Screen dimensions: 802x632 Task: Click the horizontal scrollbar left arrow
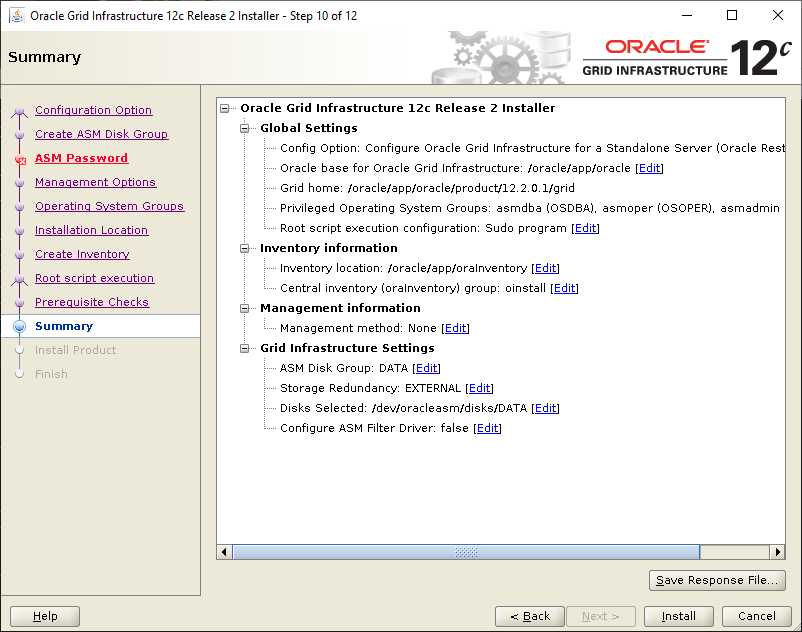(224, 552)
